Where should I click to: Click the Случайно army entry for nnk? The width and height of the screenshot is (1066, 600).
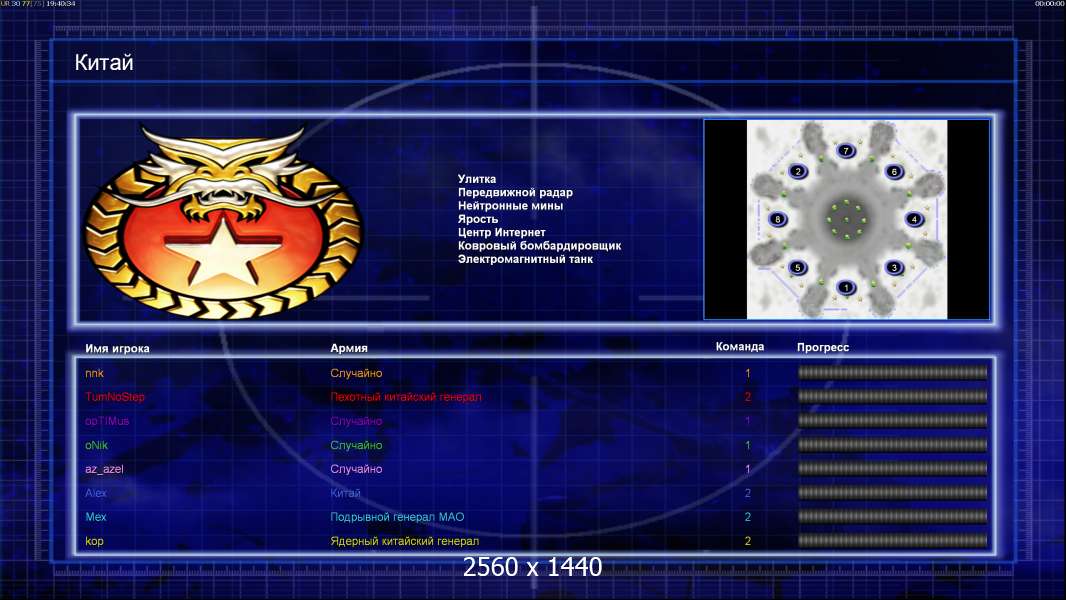[356, 373]
